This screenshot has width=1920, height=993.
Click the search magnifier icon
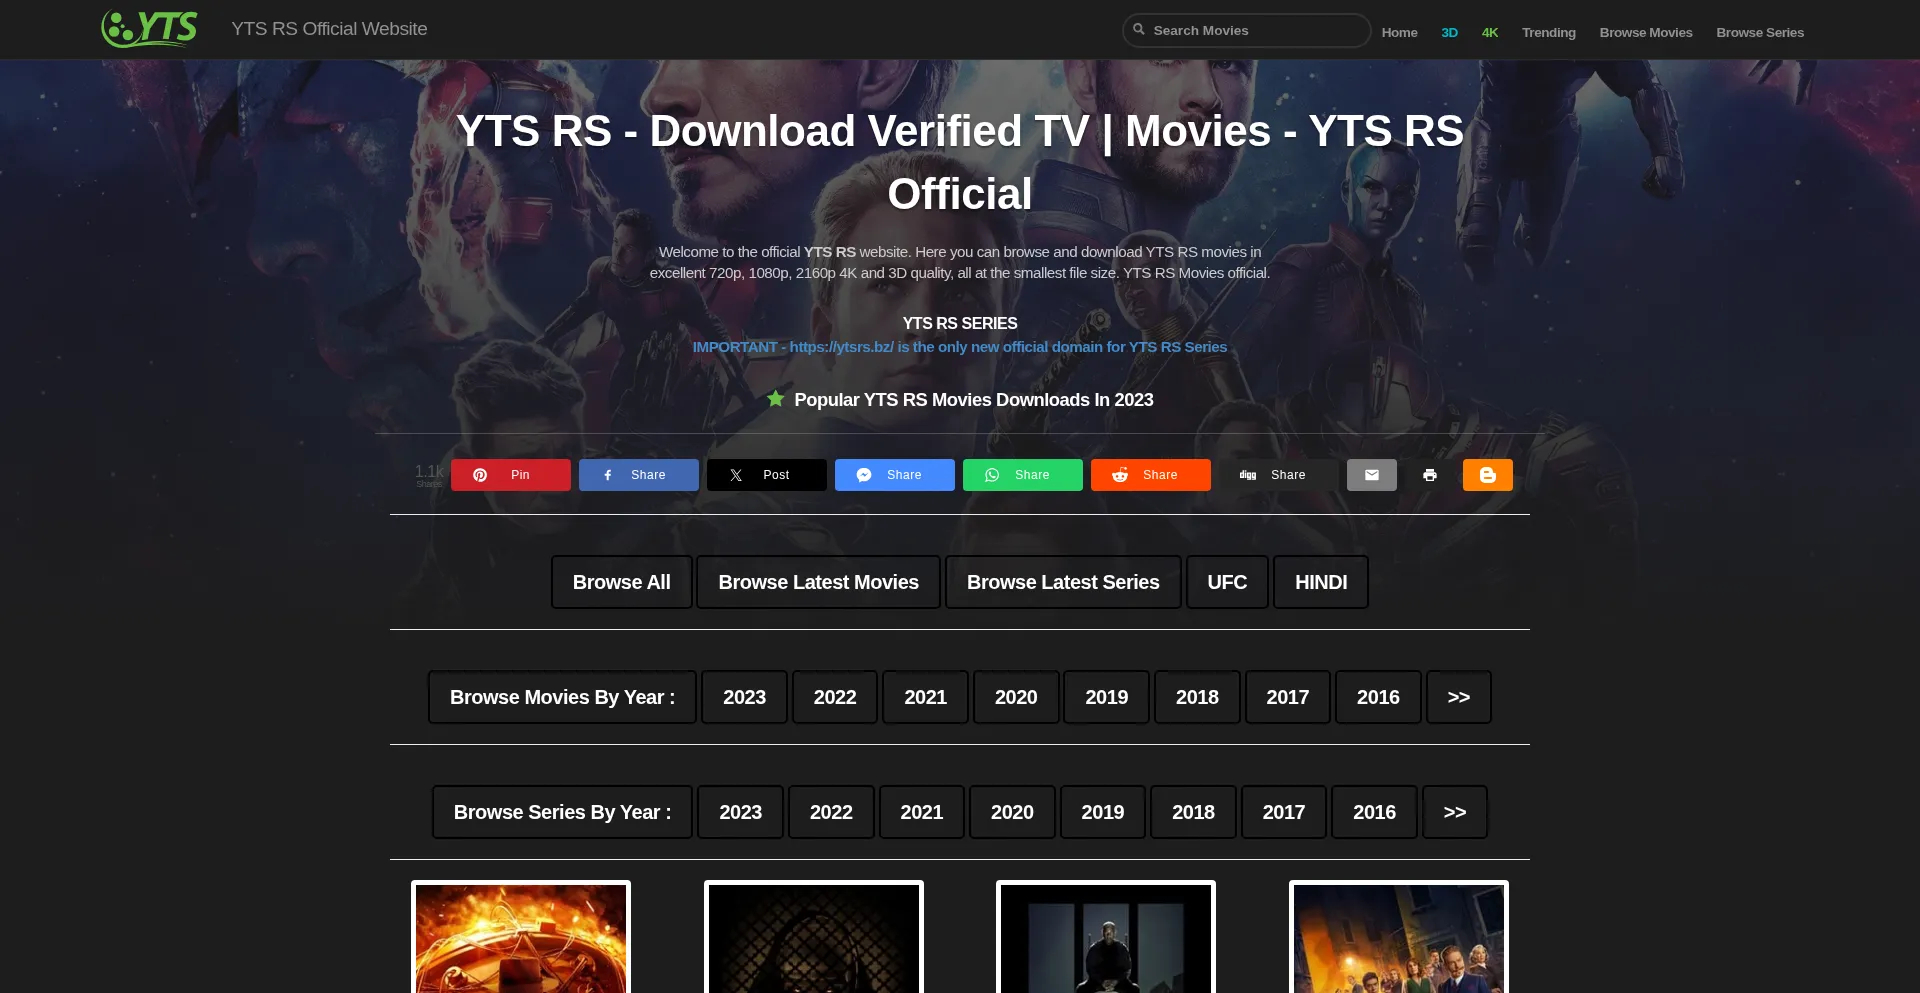pos(1138,30)
